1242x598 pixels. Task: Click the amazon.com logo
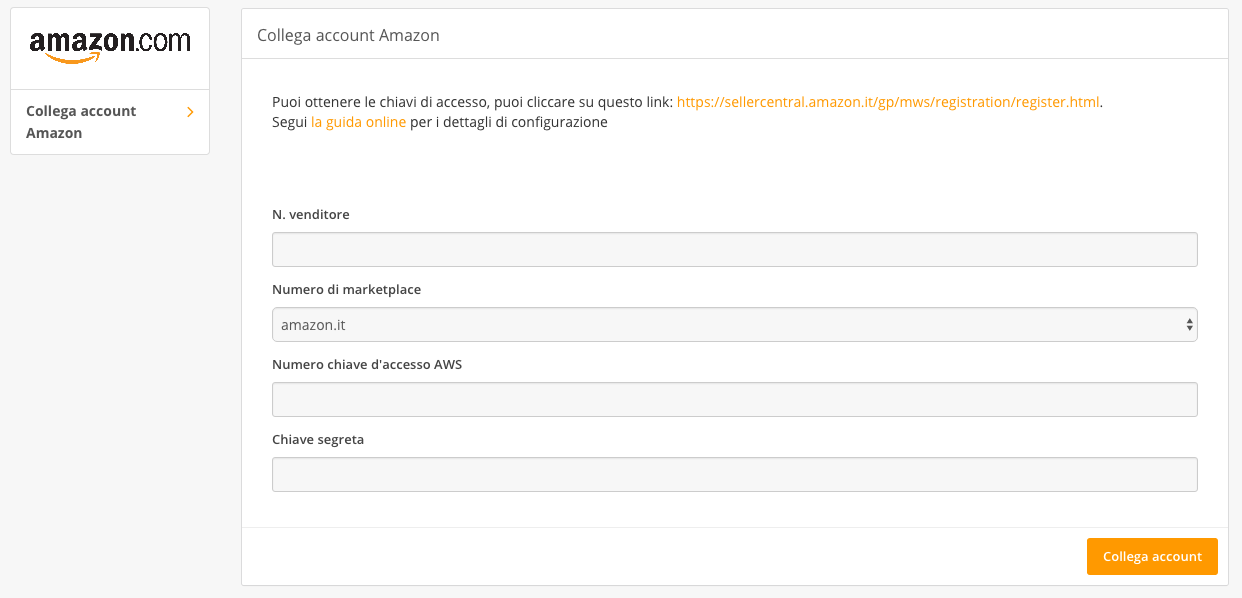point(110,42)
